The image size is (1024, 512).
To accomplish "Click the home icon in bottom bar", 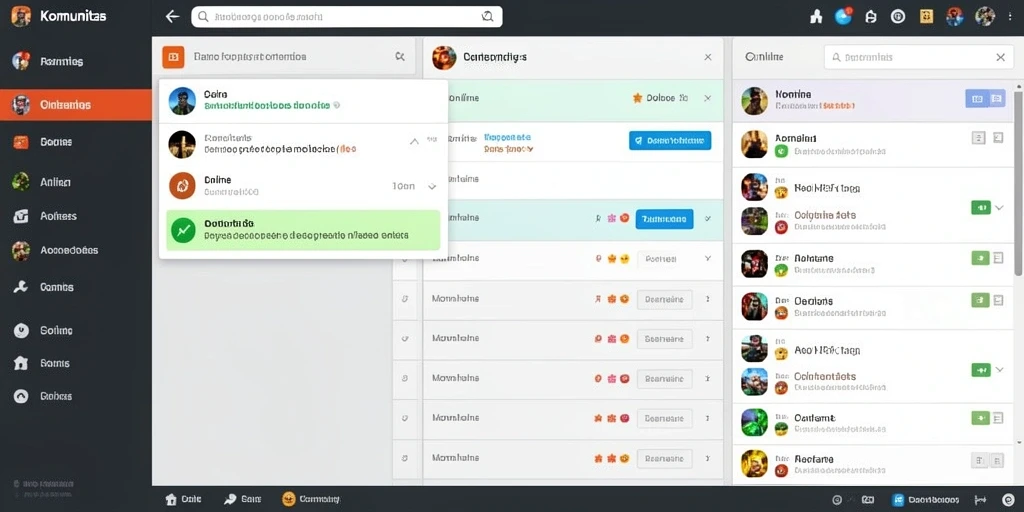I will pyautogui.click(x=171, y=499).
